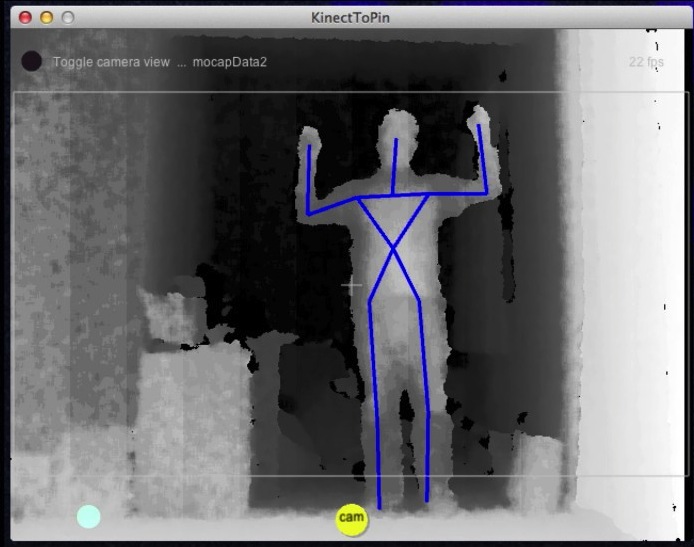
Task: Click the 22 fps frame rate readout
Action: coord(645,62)
